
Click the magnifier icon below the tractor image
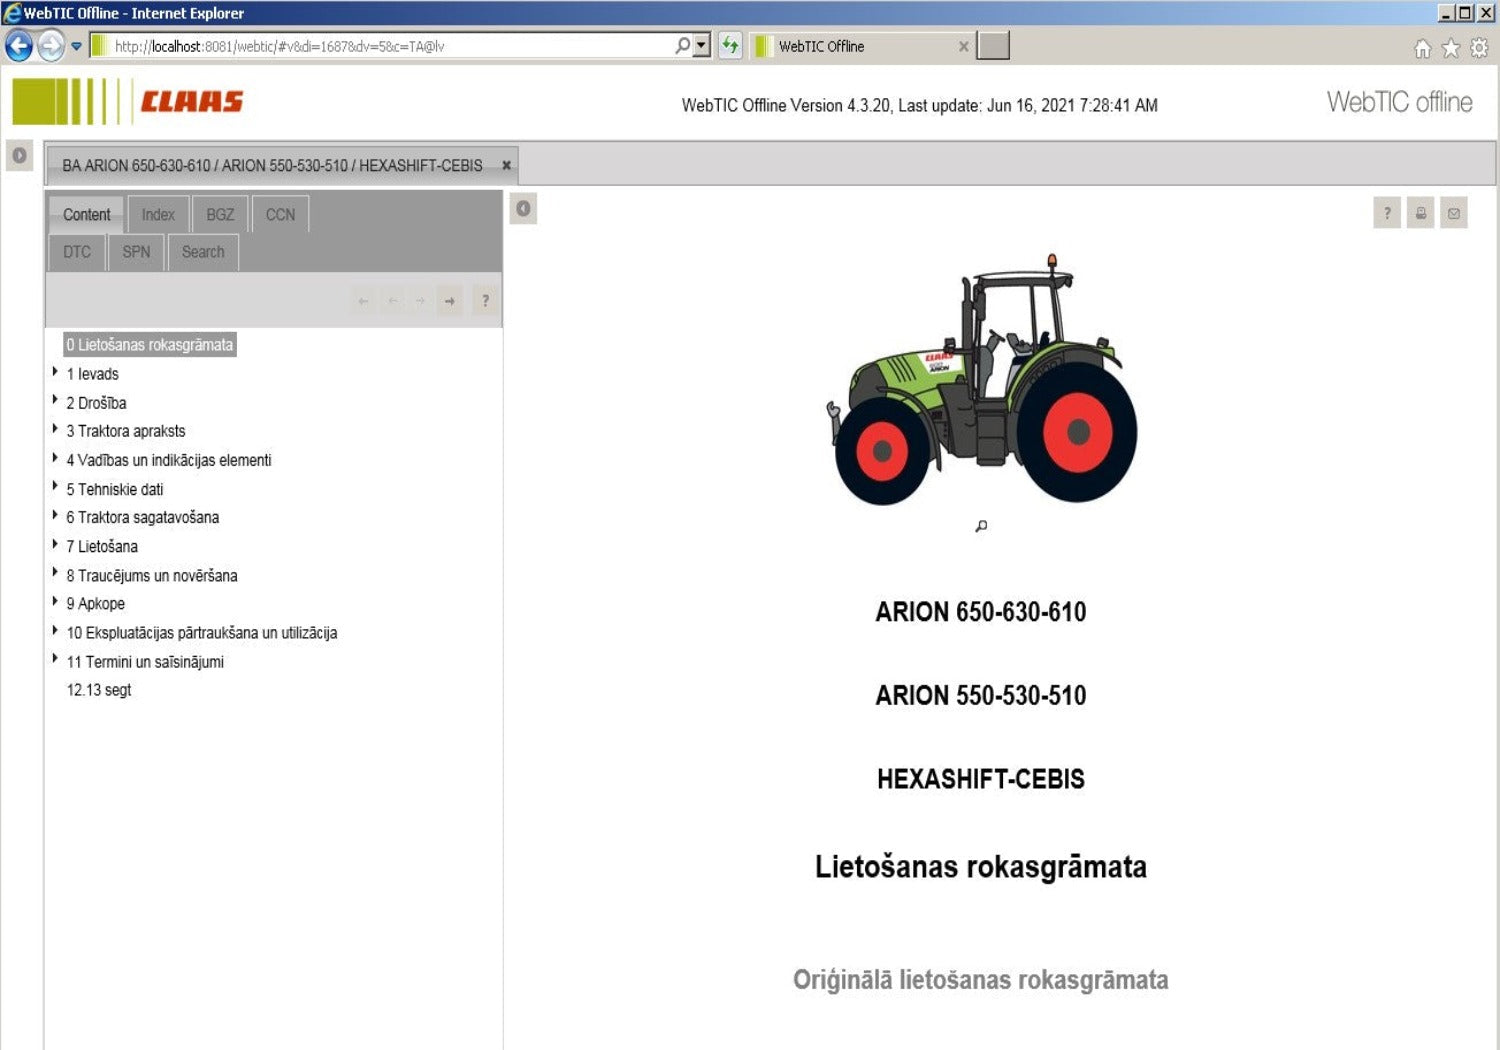(981, 526)
